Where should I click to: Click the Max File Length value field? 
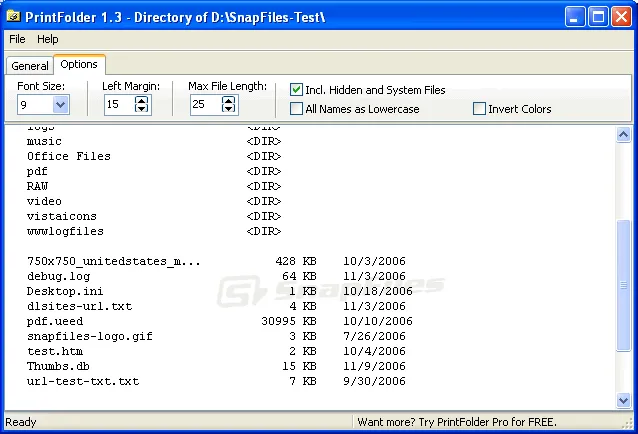(x=205, y=105)
